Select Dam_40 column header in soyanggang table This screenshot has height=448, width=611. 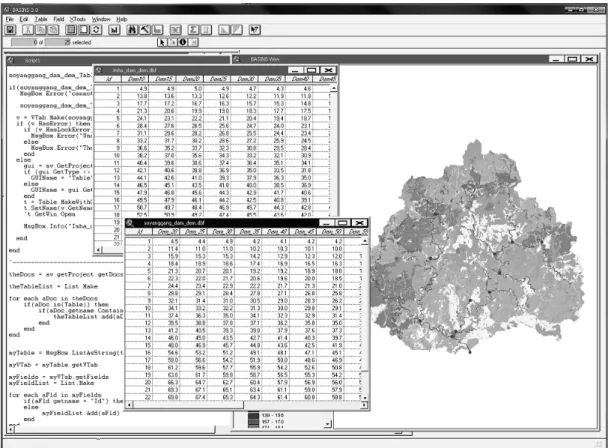(277, 232)
